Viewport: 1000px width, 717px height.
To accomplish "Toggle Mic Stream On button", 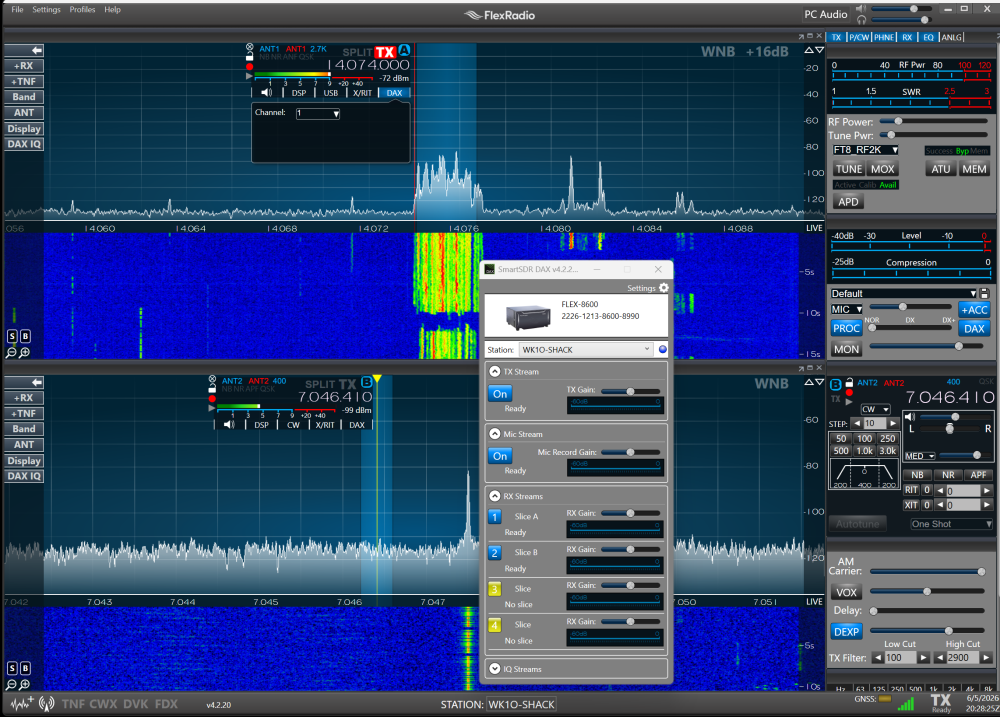I will (x=500, y=455).
